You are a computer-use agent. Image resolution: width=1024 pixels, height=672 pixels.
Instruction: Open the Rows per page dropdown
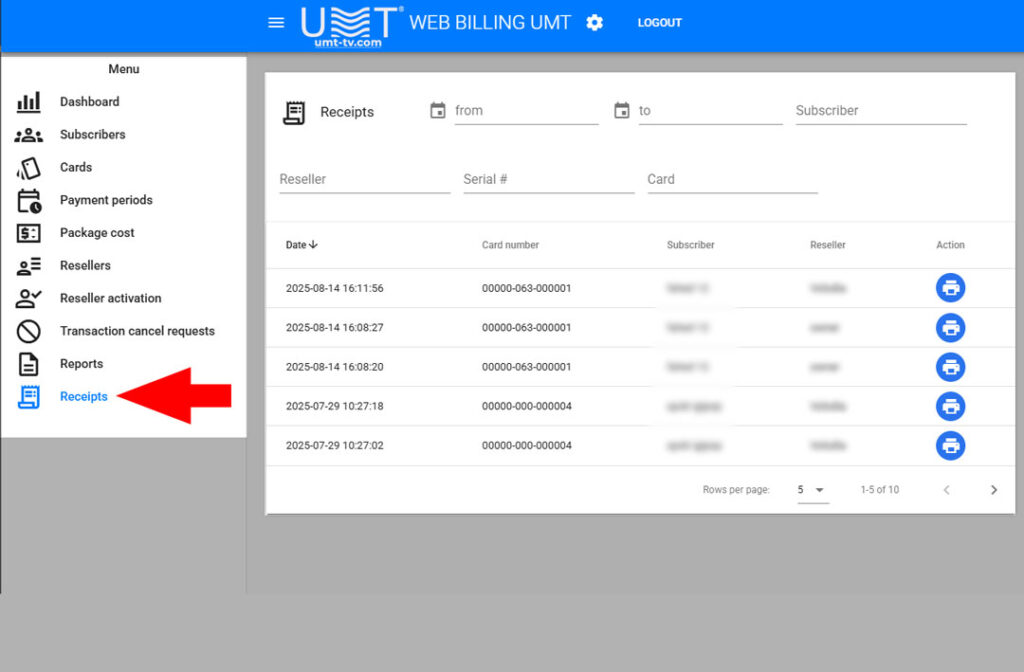click(812, 490)
